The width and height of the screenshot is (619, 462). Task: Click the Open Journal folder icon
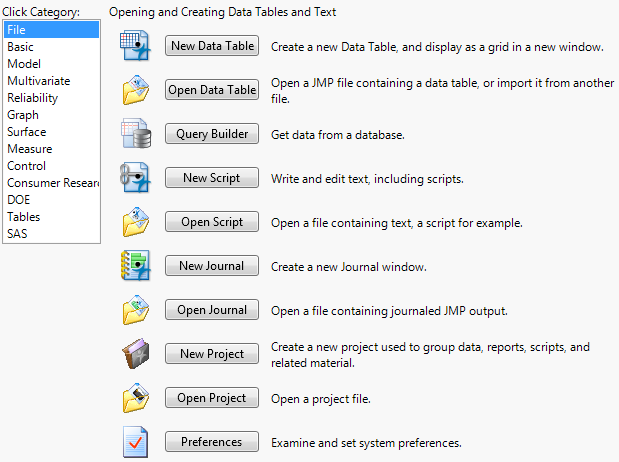pos(134,310)
